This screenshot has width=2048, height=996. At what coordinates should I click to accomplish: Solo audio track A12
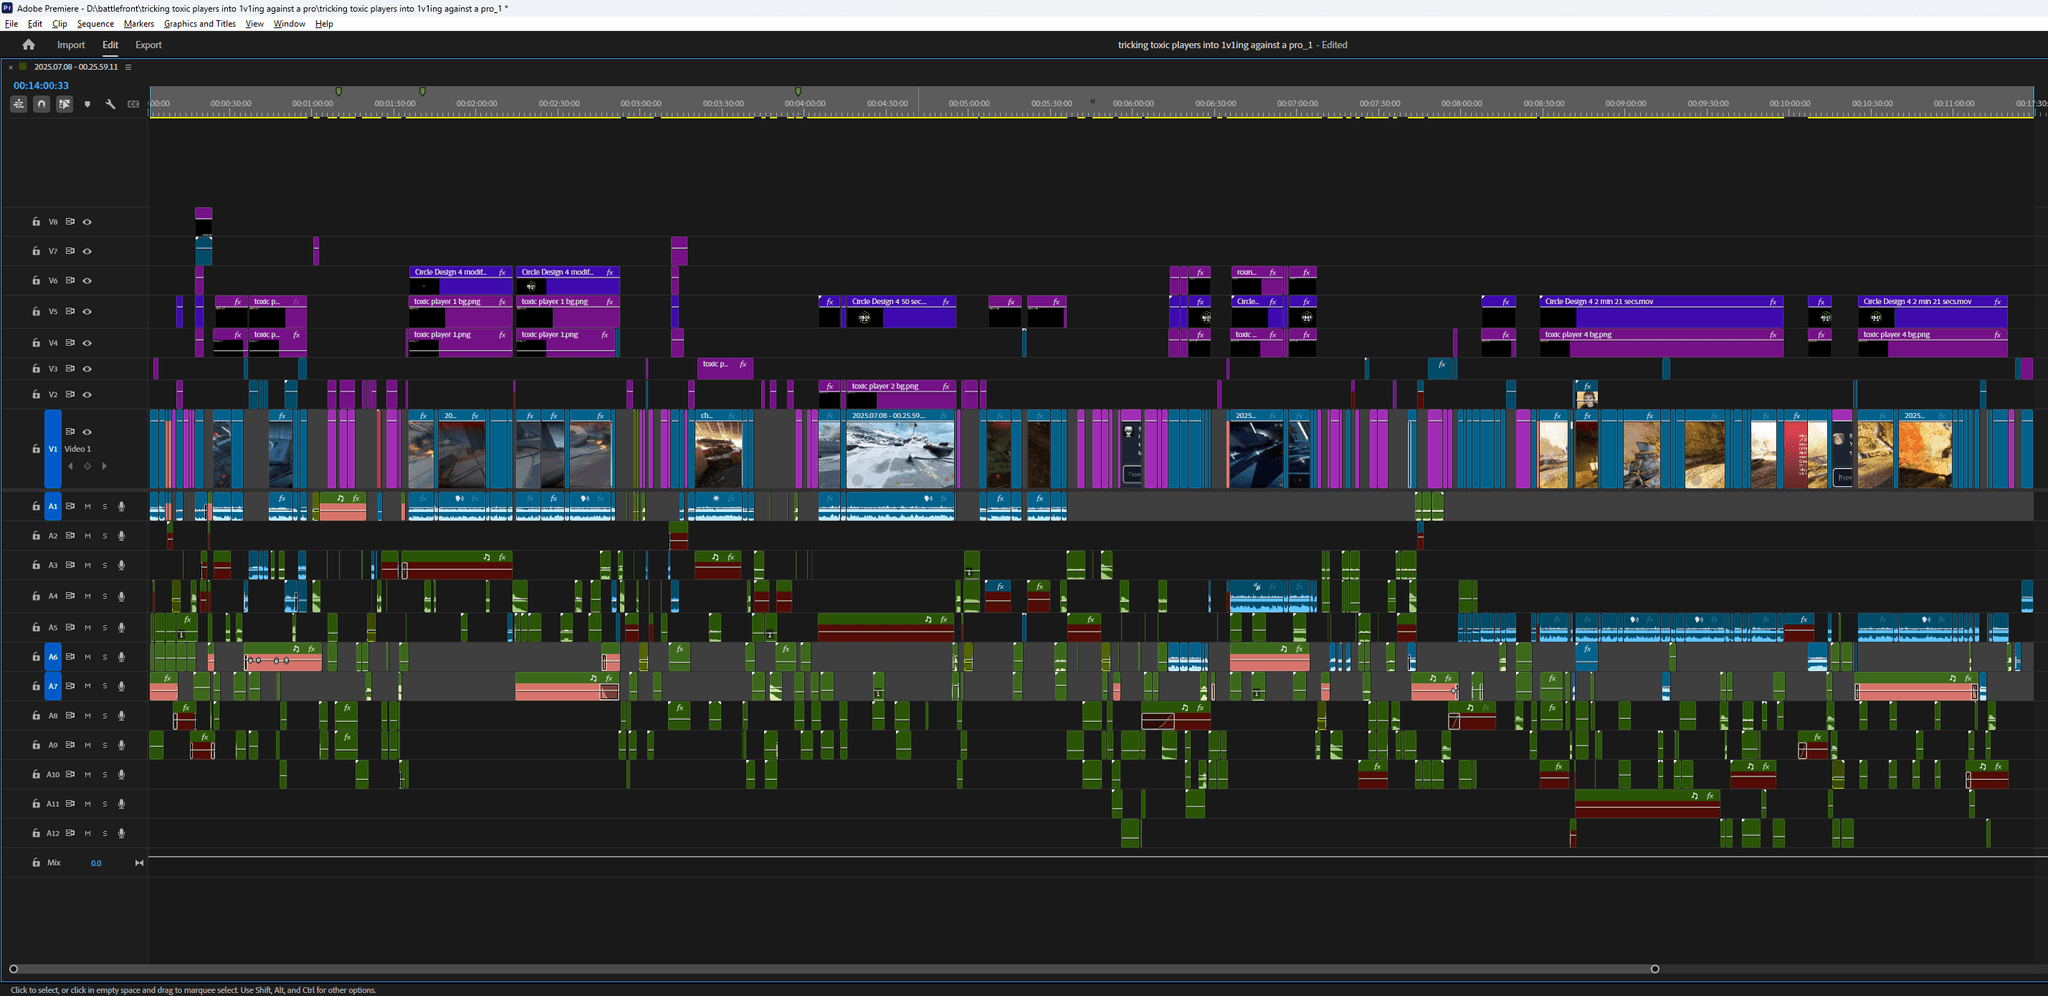[x=104, y=833]
